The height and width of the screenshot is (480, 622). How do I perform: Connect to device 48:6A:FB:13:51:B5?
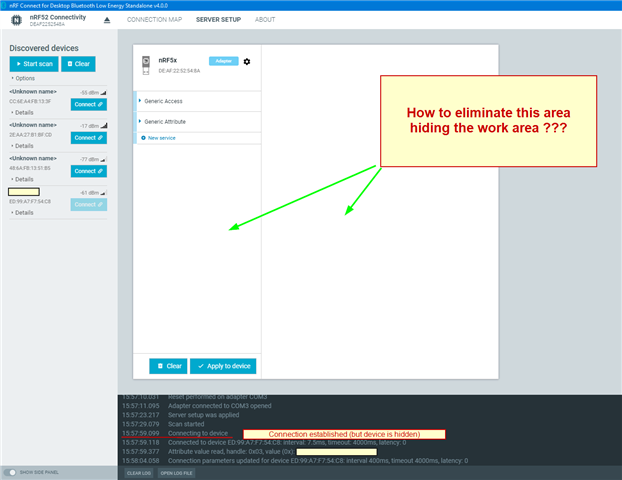[x=89, y=171]
